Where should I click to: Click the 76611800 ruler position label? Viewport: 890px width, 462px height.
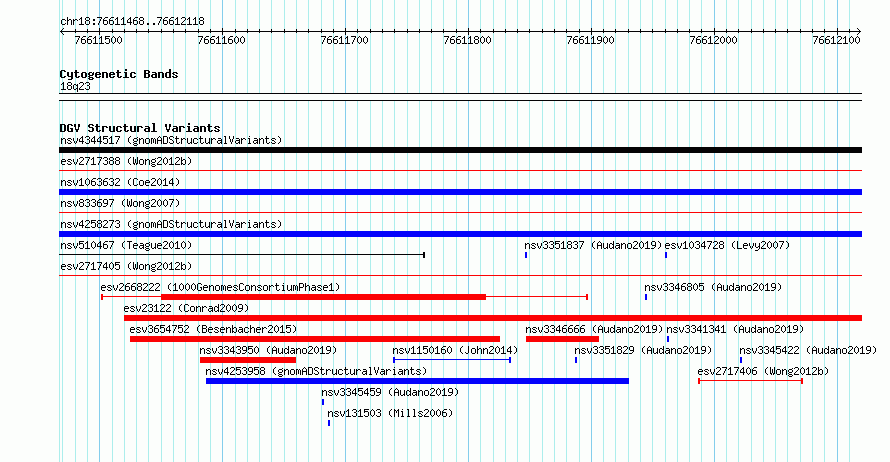pos(467,40)
